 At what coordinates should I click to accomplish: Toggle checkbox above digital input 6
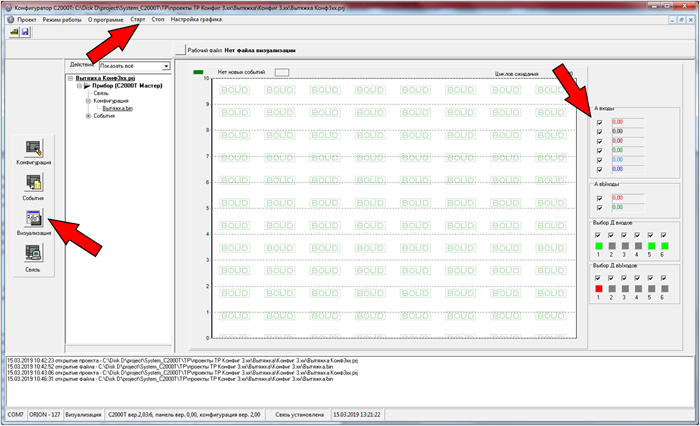[x=664, y=235]
